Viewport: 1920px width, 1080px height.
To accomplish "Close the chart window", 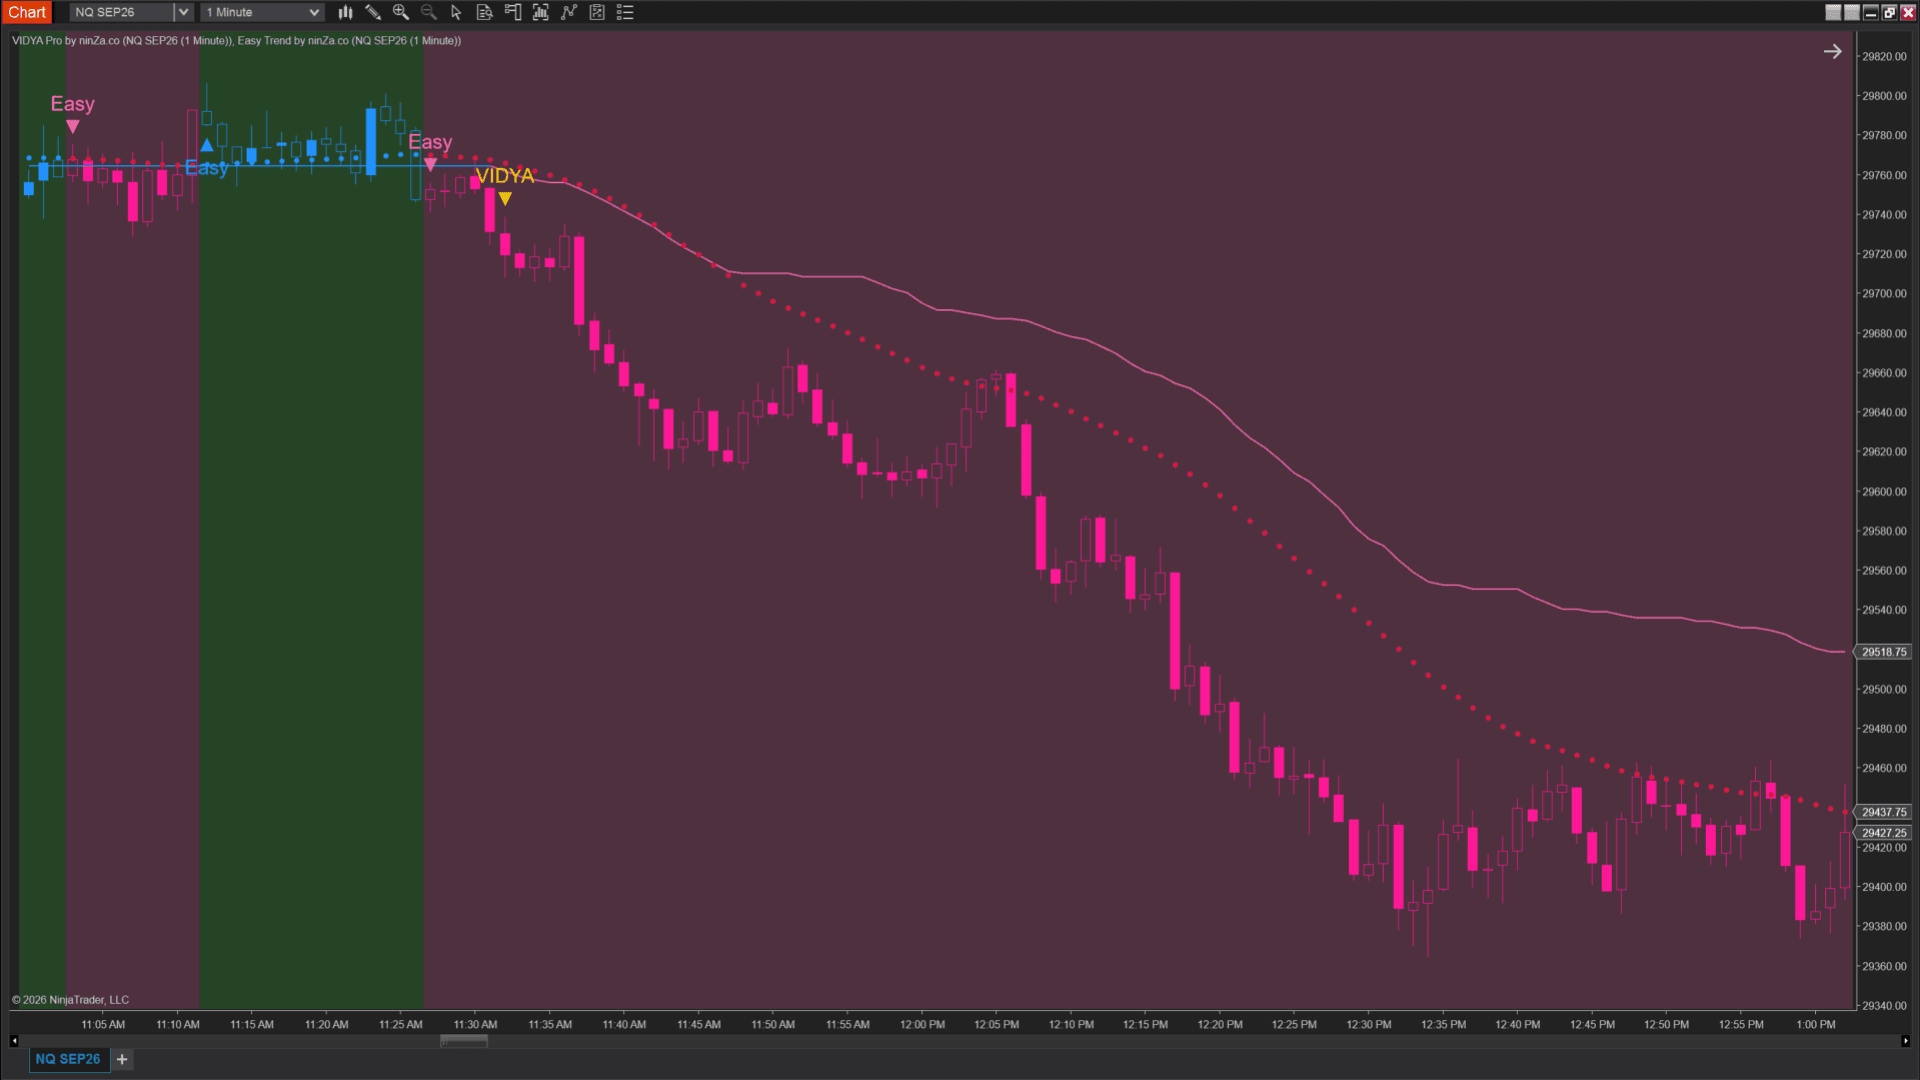I will (1907, 12).
